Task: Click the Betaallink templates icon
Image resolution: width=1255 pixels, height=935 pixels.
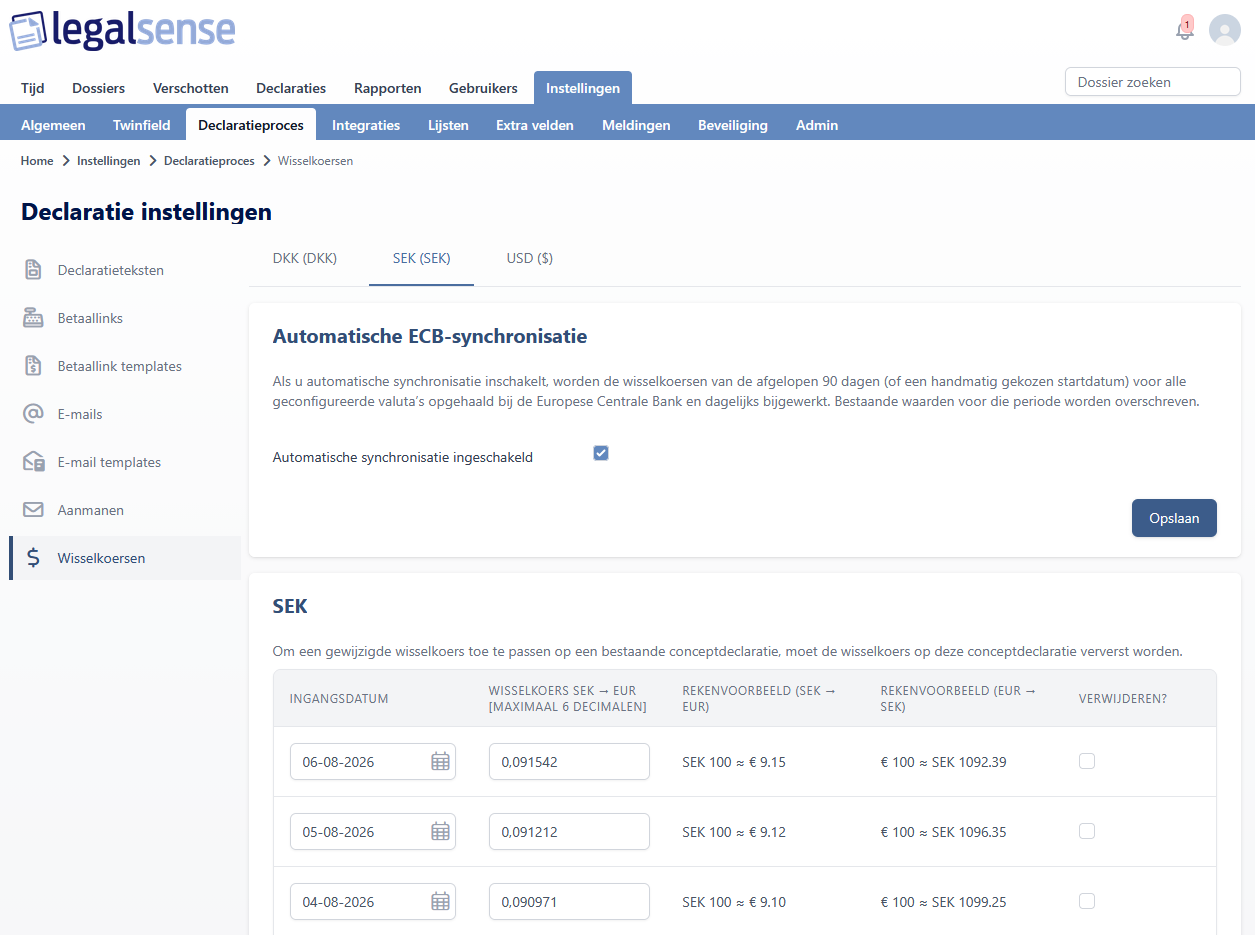Action: pos(33,366)
